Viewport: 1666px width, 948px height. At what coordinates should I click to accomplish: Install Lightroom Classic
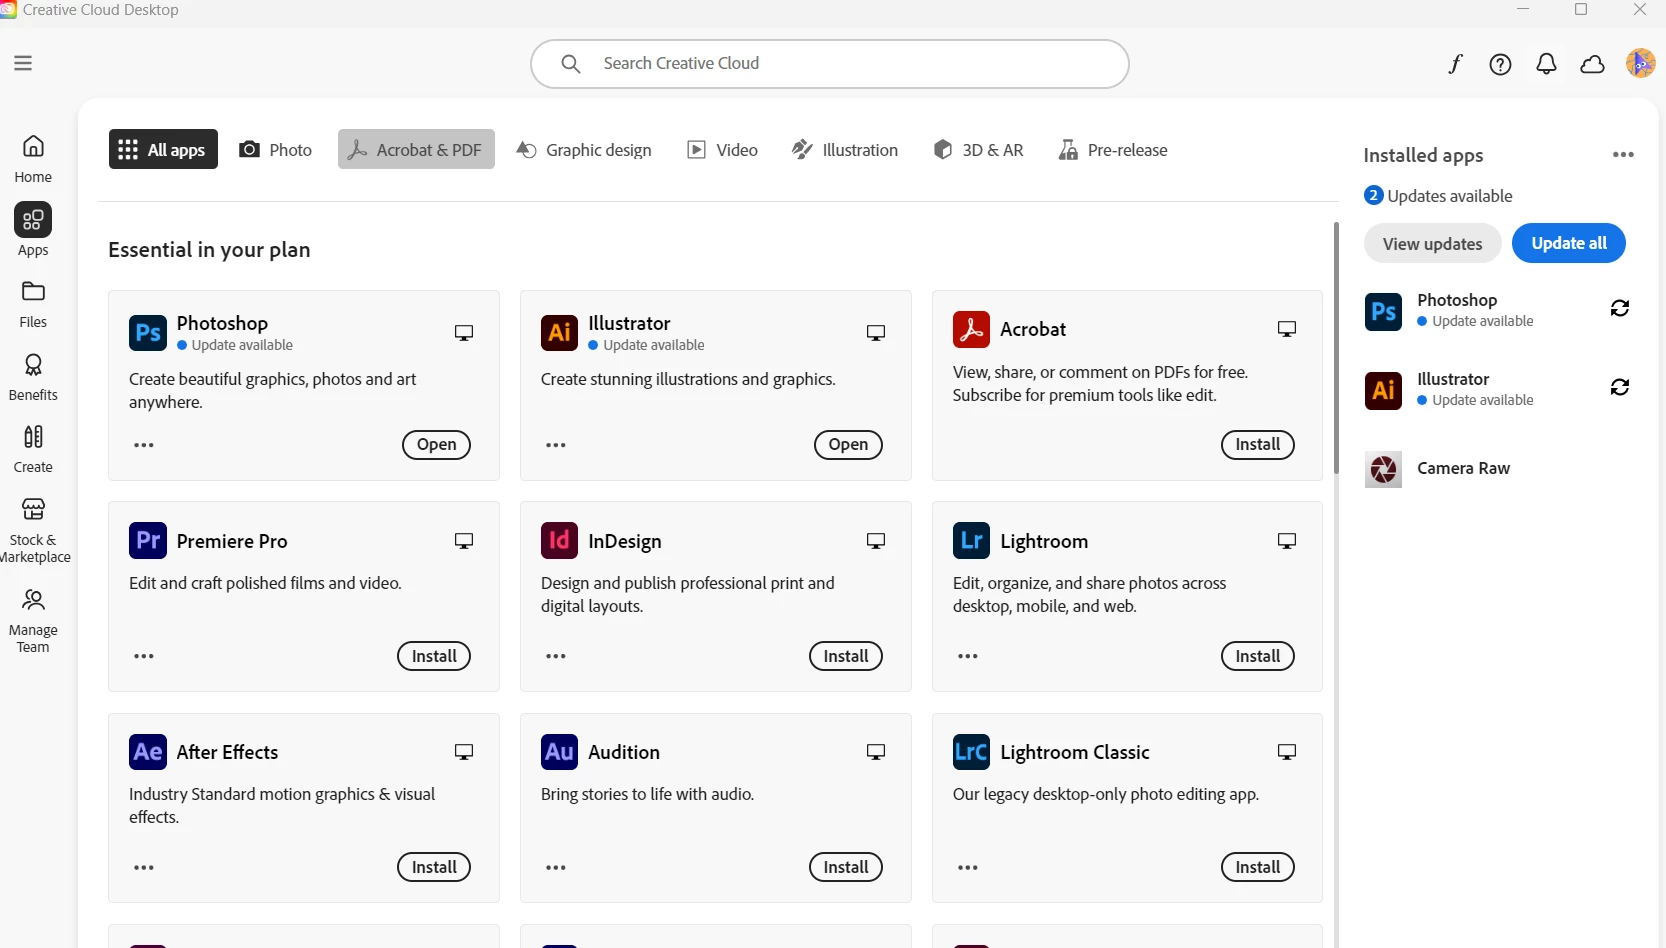click(1257, 867)
